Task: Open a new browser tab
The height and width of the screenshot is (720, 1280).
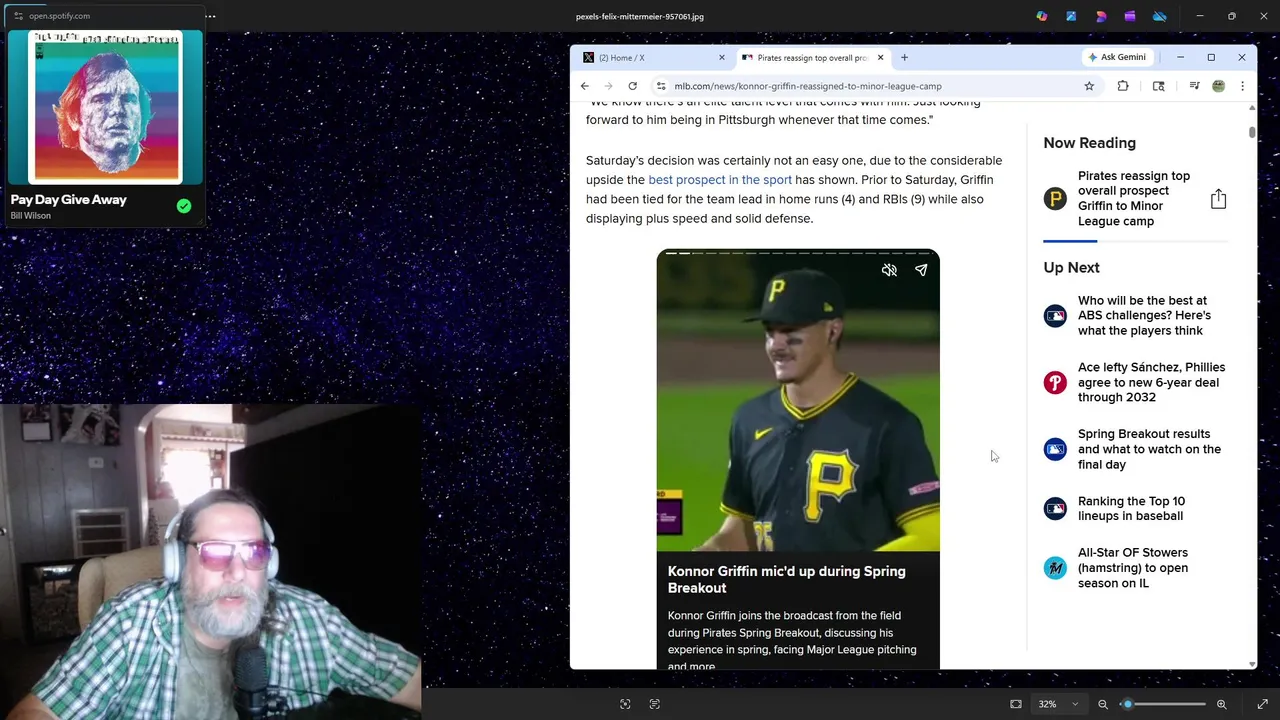Action: [x=904, y=58]
